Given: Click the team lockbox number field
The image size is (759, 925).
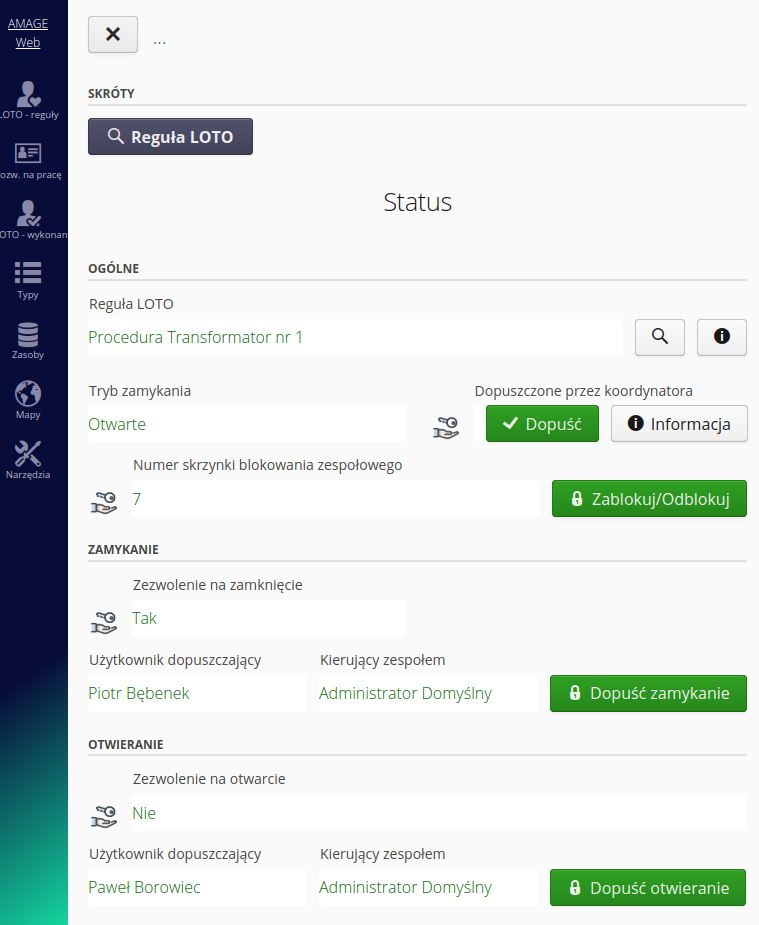Looking at the screenshot, I should click(x=335, y=499).
